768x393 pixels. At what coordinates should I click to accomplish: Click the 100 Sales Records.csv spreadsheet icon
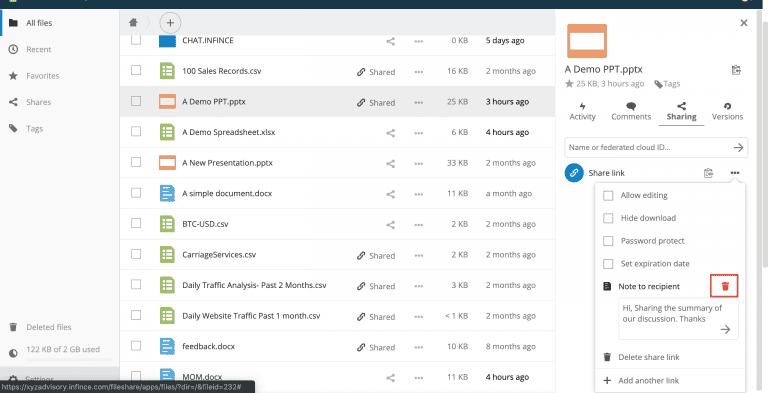[x=168, y=71]
